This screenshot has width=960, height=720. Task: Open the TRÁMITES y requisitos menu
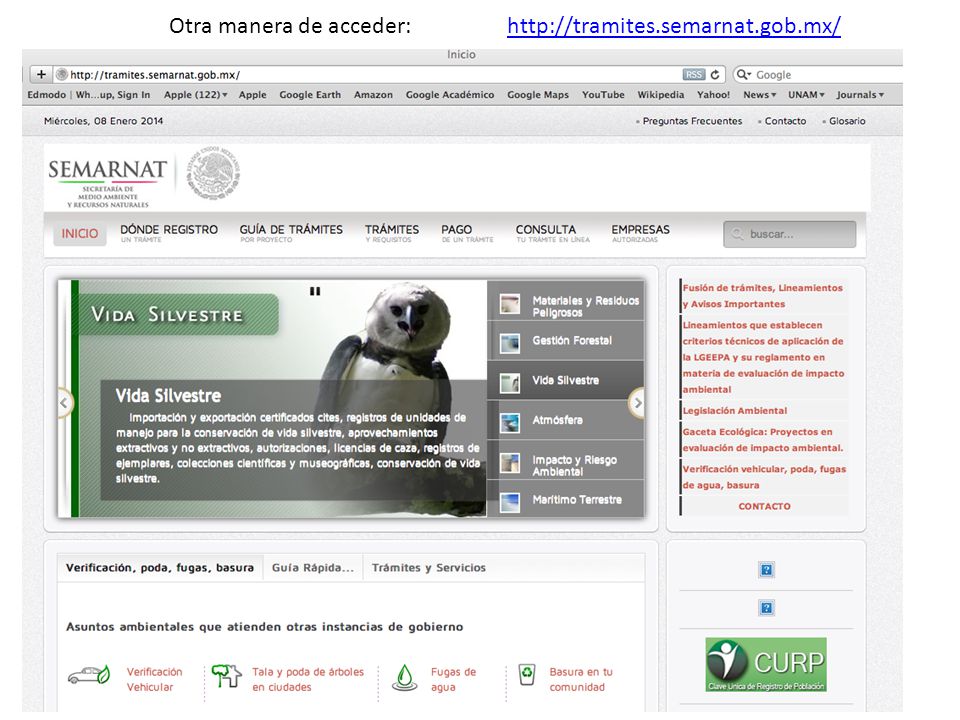coord(392,233)
